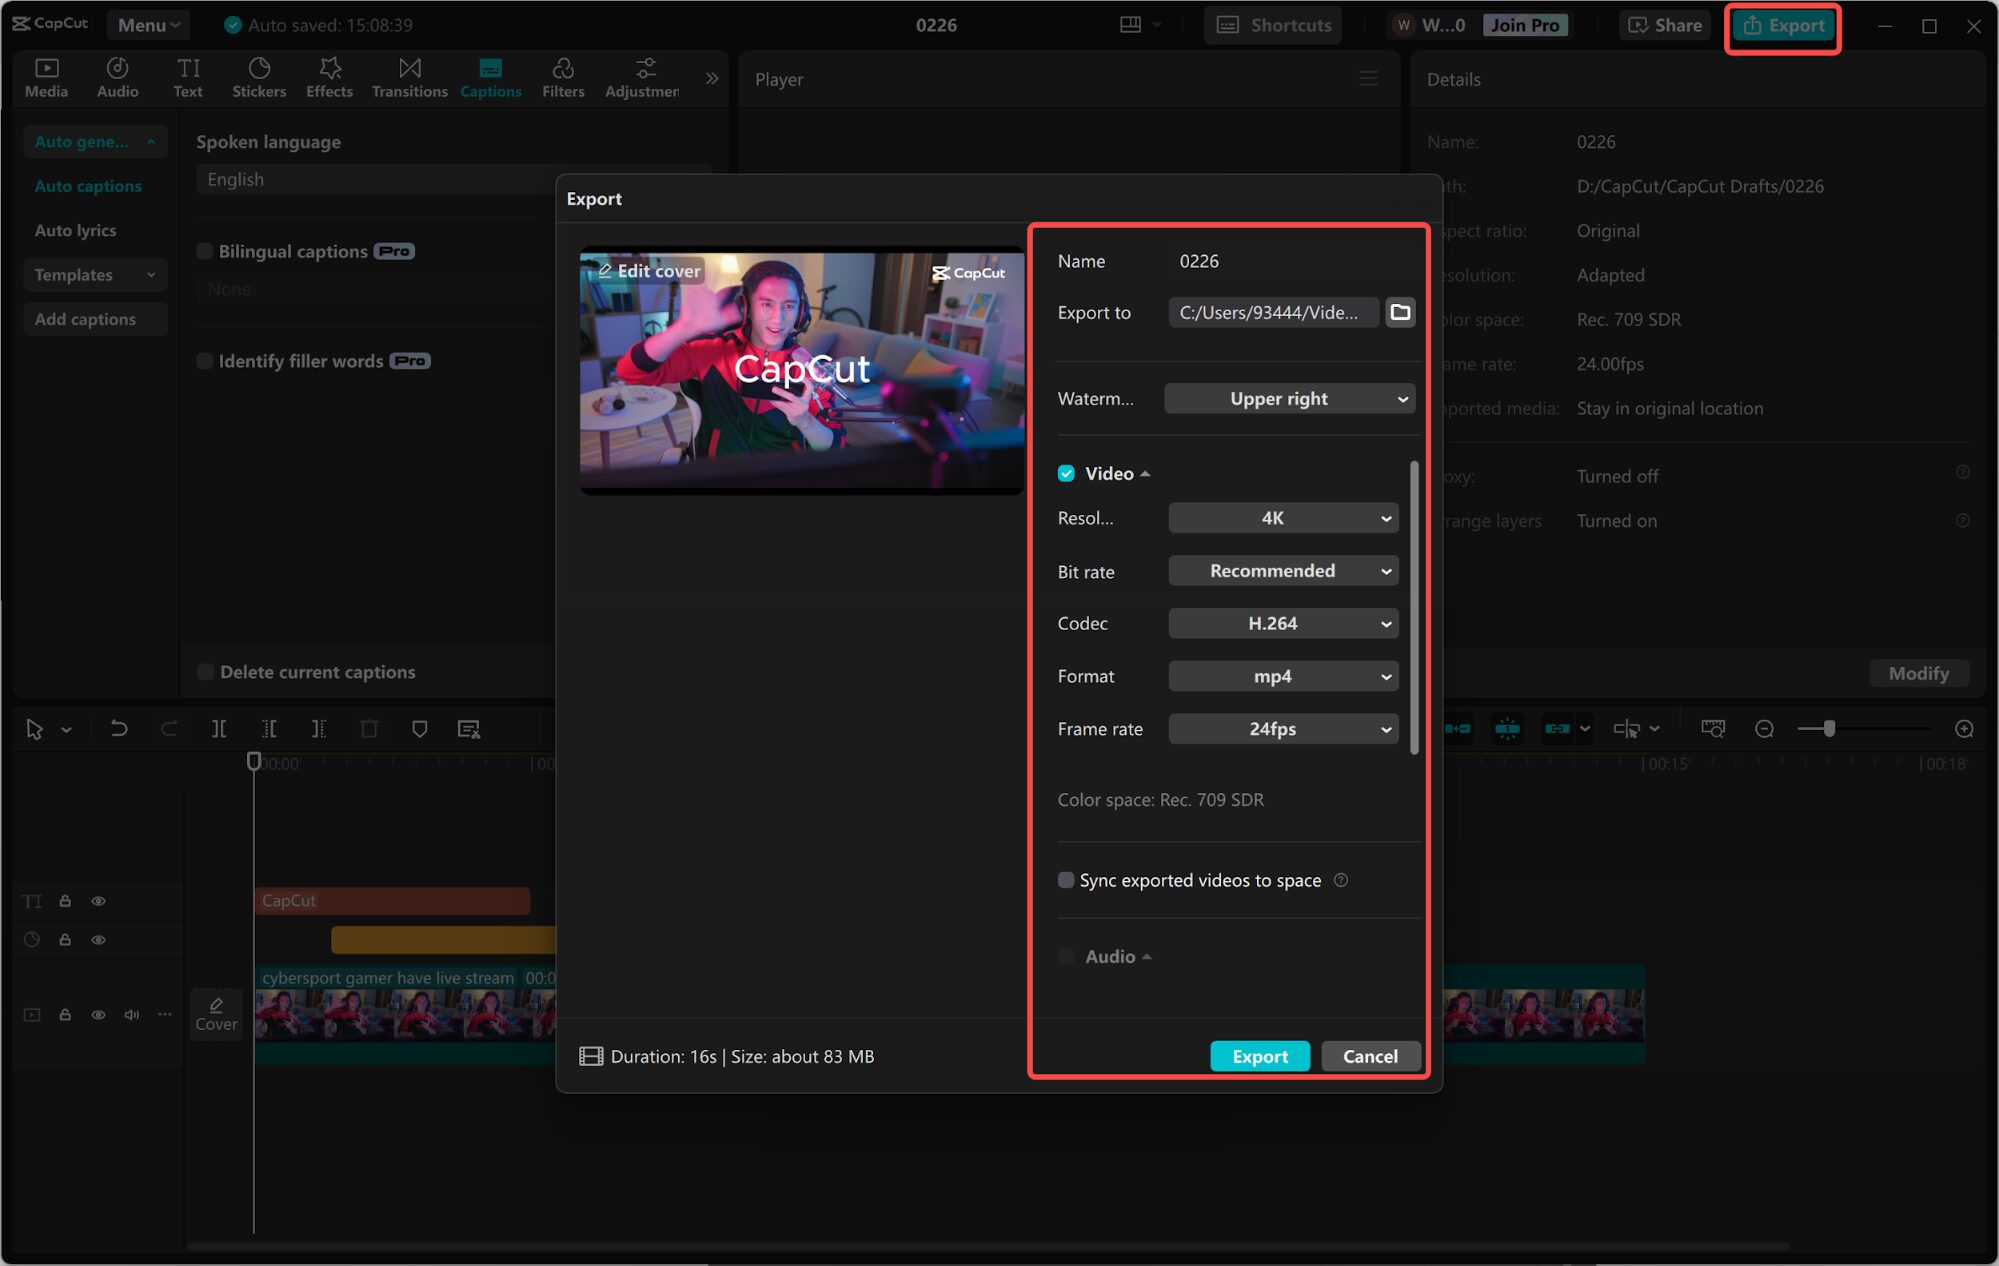Click the export path field
1999x1266 pixels.
point(1273,312)
